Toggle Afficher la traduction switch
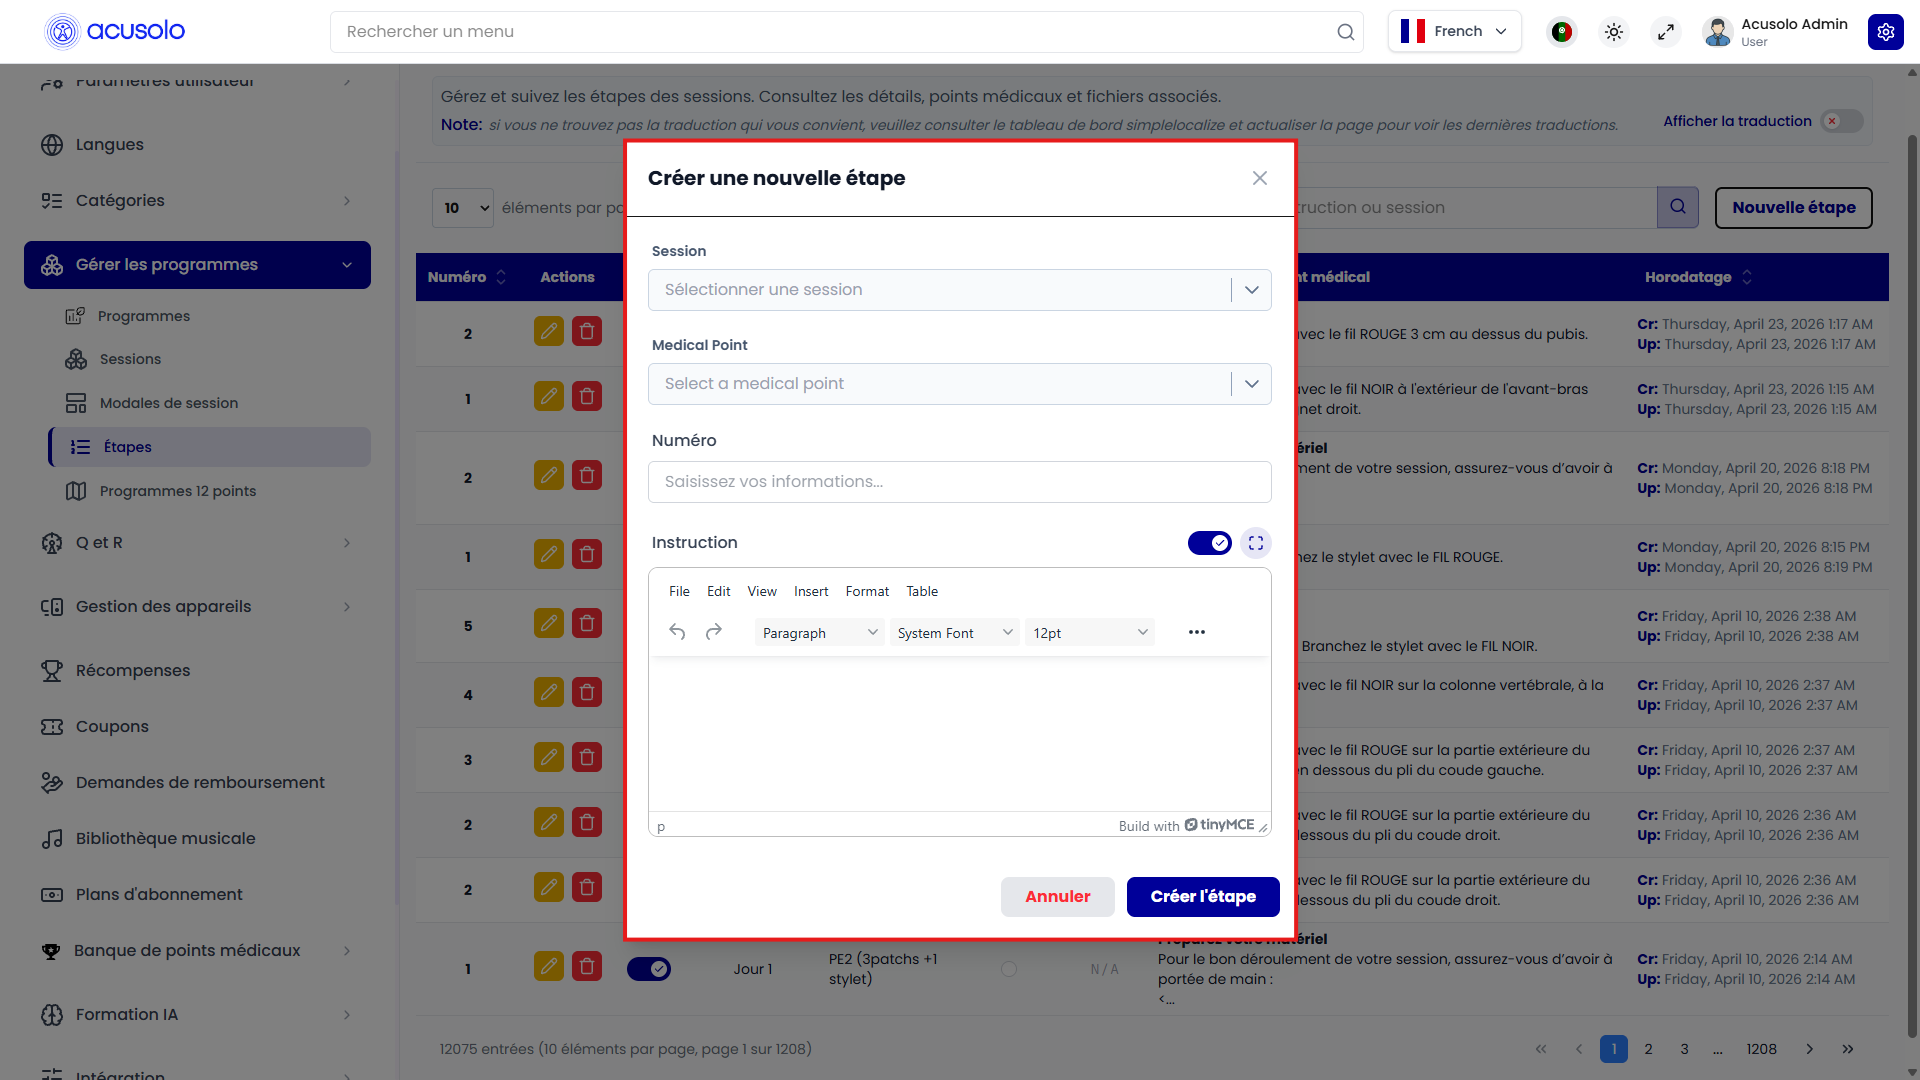The image size is (1920, 1080). pyautogui.click(x=1842, y=121)
